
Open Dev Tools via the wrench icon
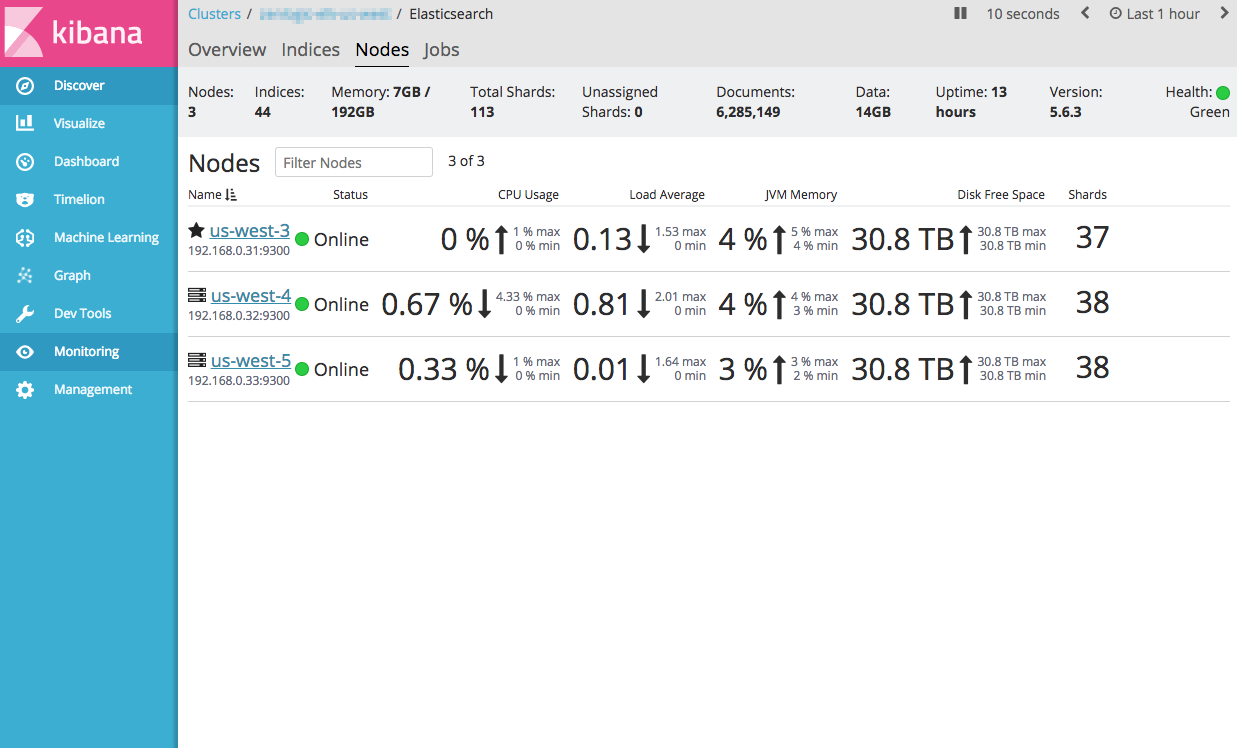tap(25, 314)
